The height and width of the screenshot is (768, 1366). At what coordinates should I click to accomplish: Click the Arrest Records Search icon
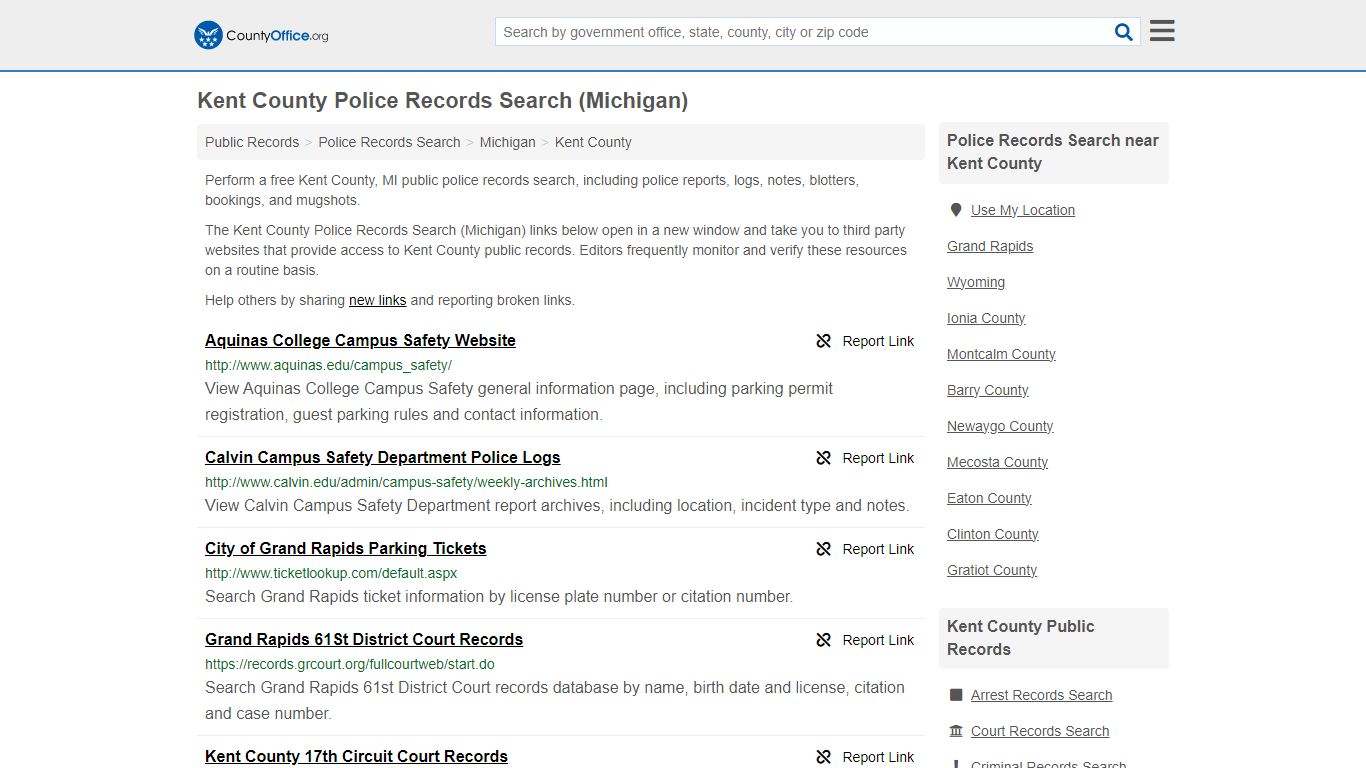point(956,695)
